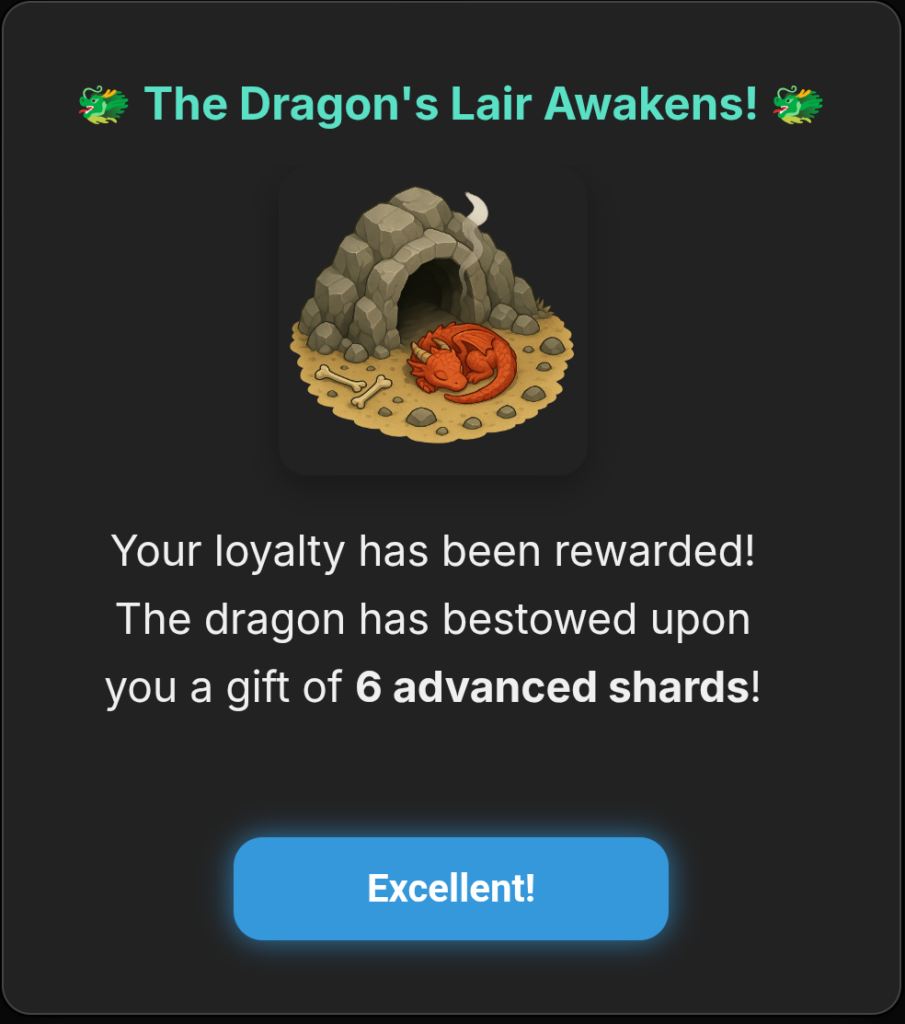The image size is (905, 1024).
Task: Click the Excellent! button
Action: coord(451,888)
